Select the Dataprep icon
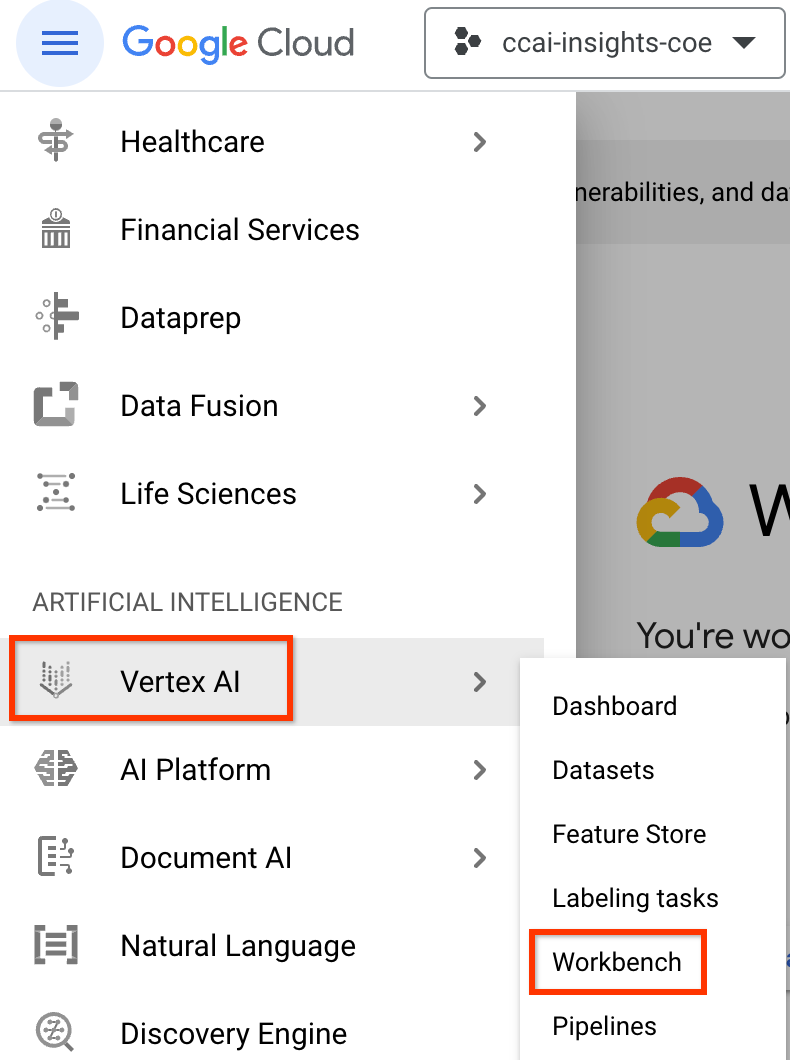This screenshot has height=1060, width=790. 57,316
